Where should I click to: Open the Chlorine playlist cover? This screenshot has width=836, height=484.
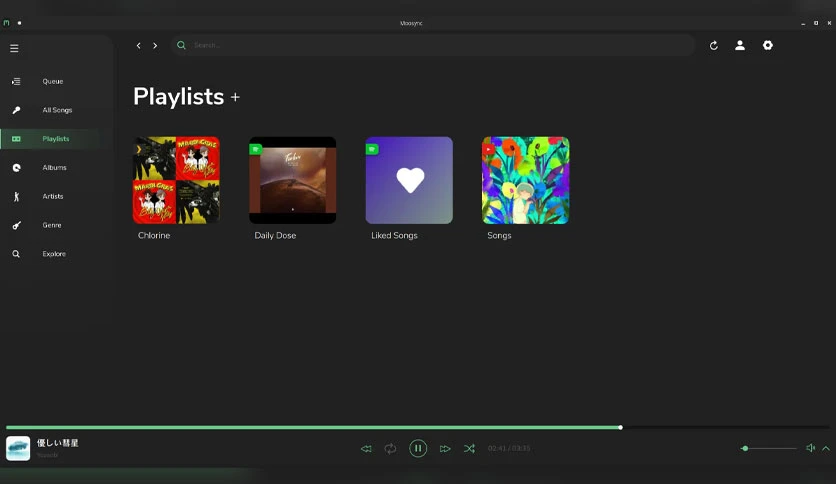[x=176, y=180]
